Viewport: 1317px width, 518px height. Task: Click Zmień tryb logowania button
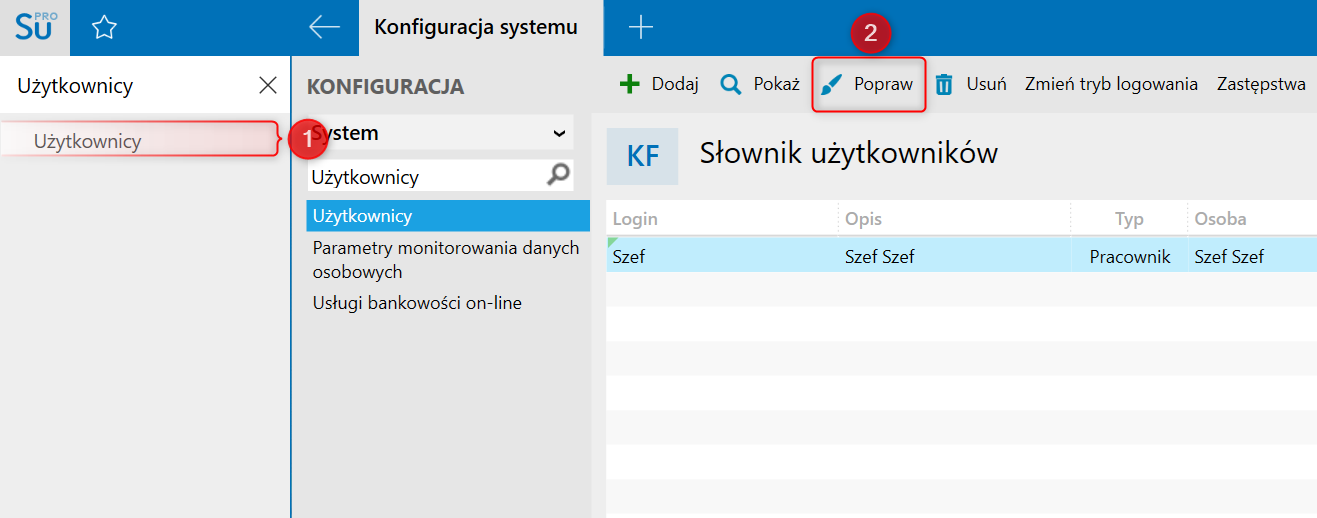coord(1111,84)
